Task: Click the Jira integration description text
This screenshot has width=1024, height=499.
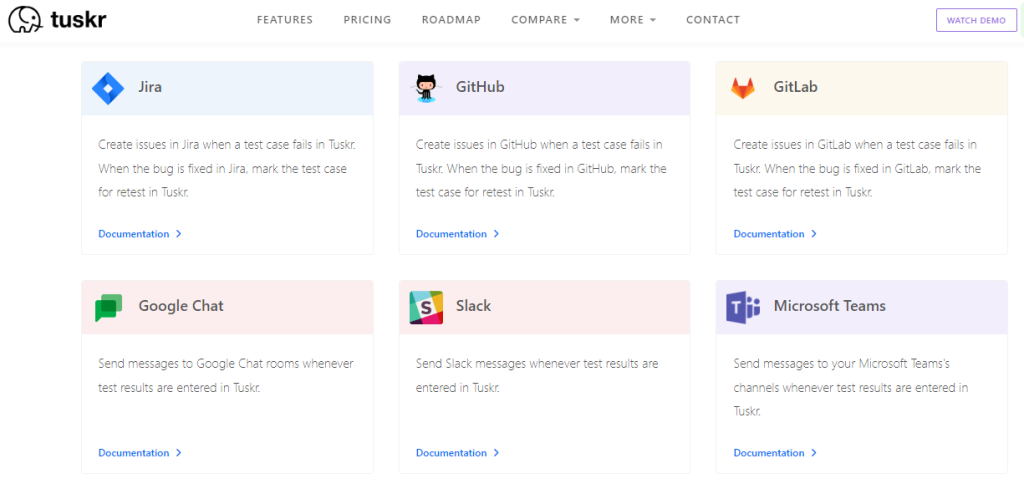Action: point(227,169)
